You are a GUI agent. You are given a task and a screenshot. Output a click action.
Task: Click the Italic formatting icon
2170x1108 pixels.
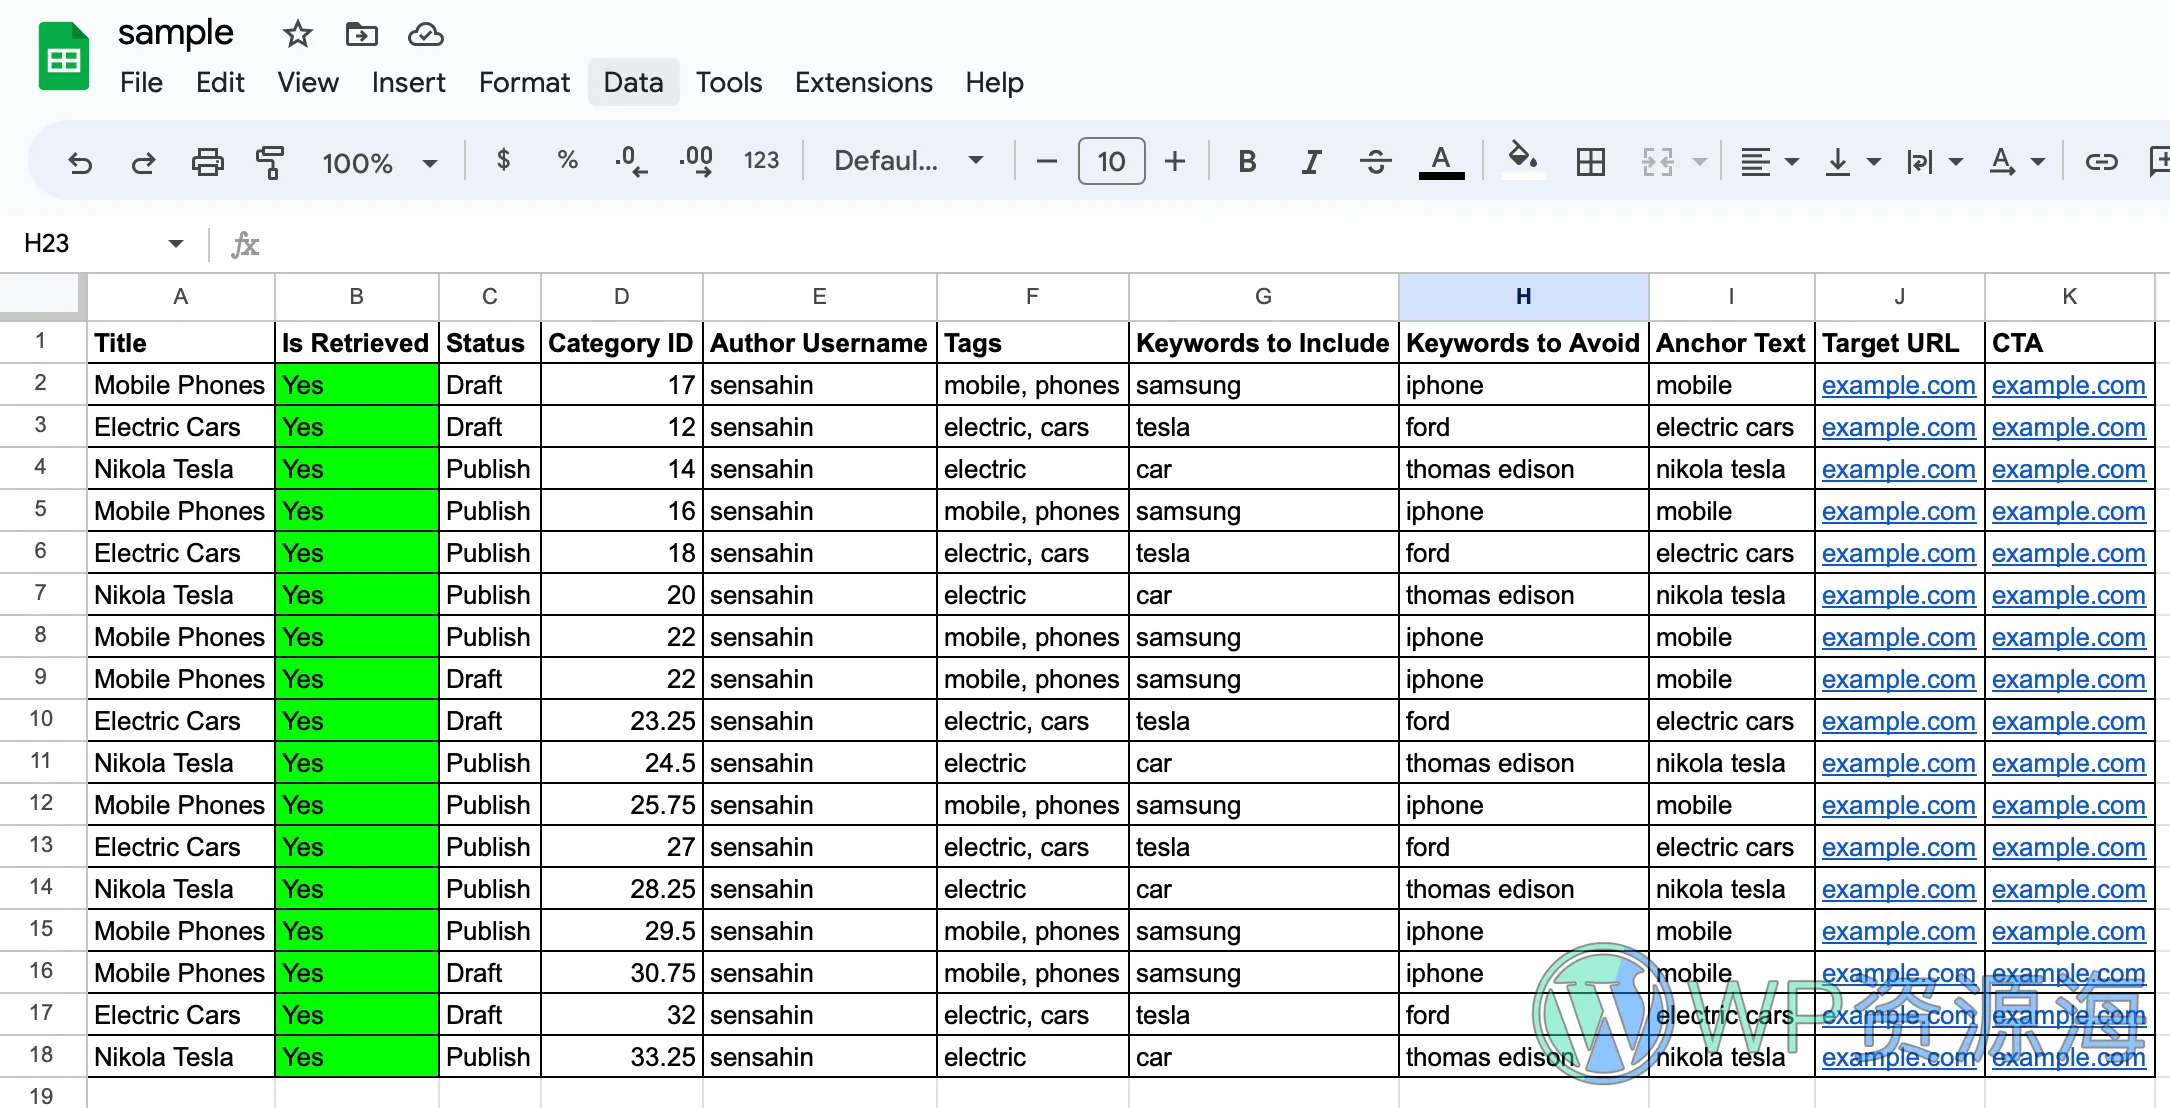pos(1311,161)
